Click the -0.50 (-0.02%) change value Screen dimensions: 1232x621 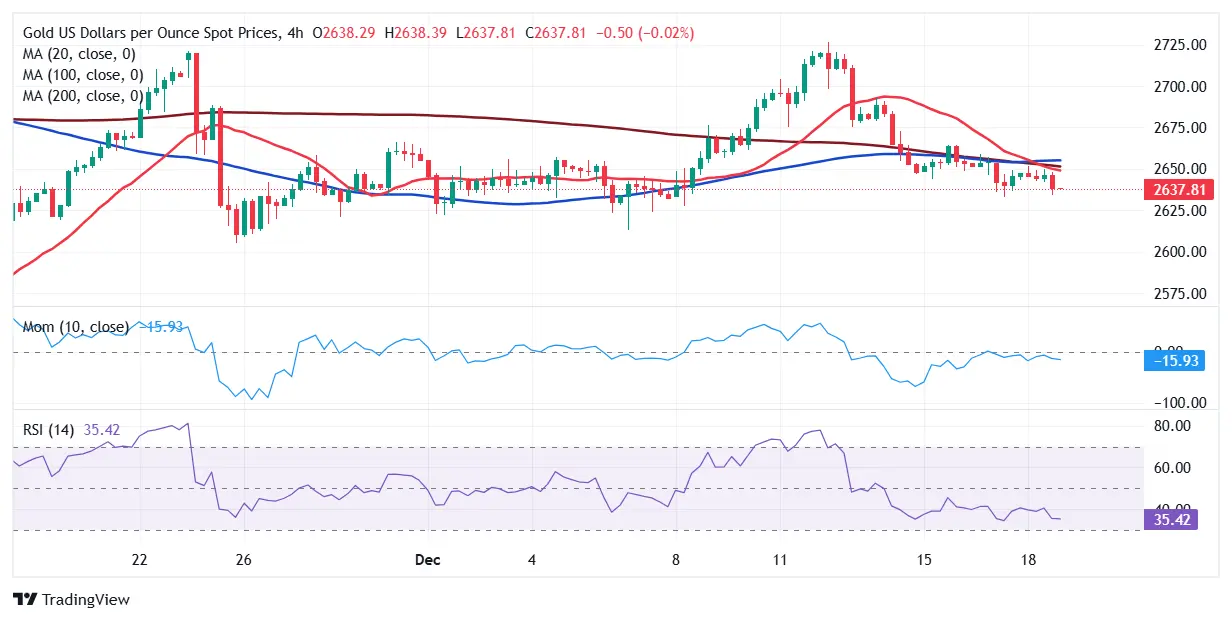645,33
